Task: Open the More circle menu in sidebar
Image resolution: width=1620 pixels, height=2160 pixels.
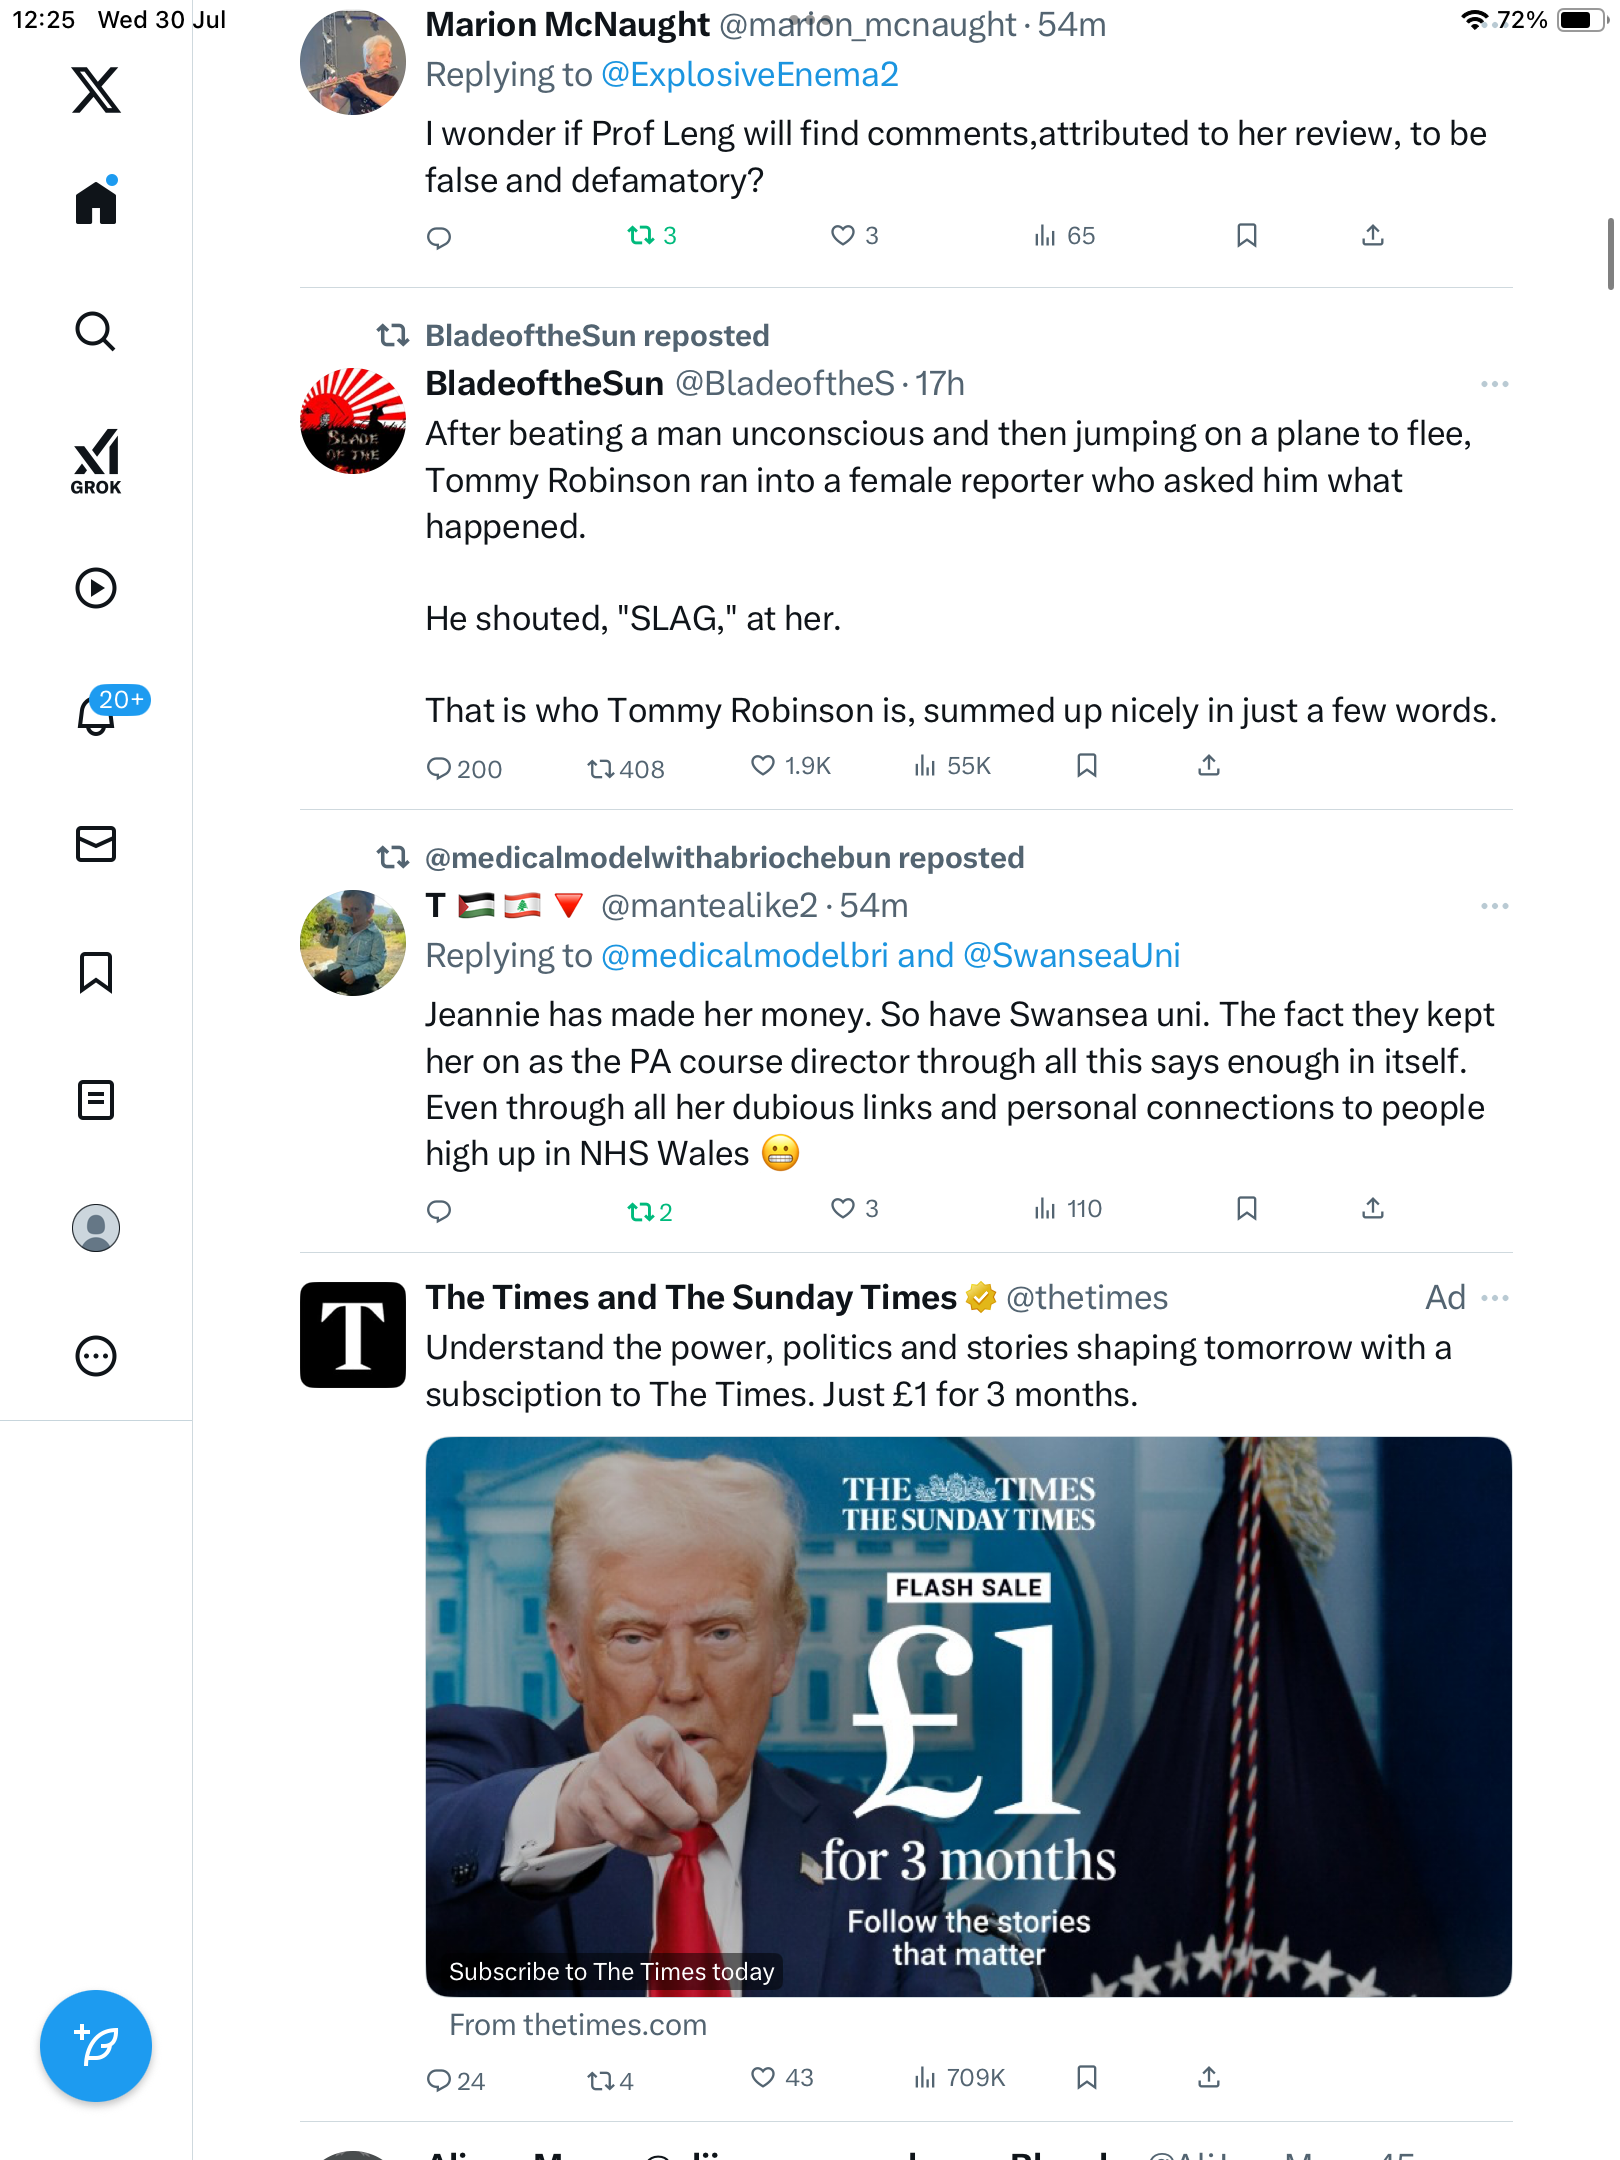Action: pos(96,1356)
